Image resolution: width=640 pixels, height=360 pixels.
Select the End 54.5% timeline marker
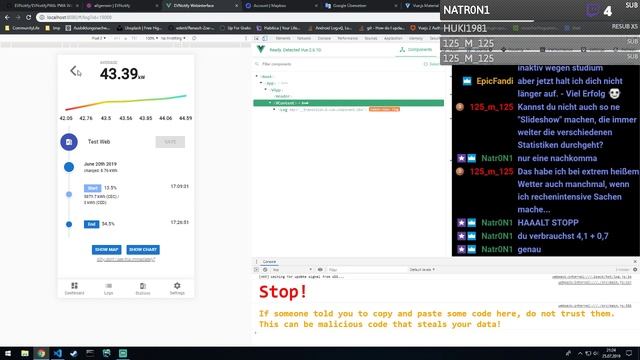click(69, 224)
